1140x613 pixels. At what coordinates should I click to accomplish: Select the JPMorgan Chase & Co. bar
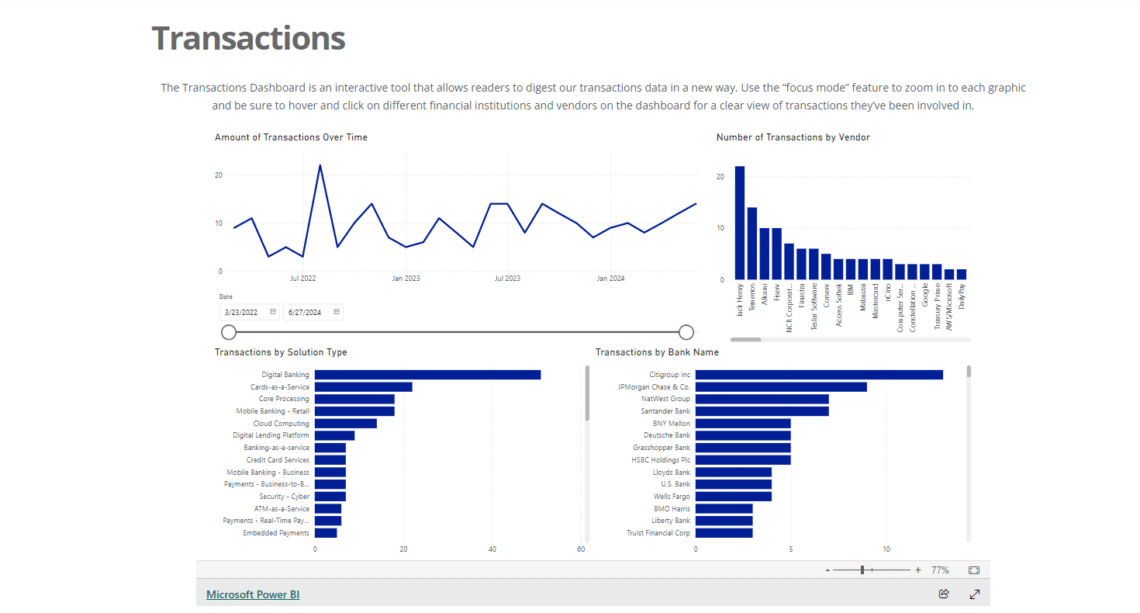[781, 387]
